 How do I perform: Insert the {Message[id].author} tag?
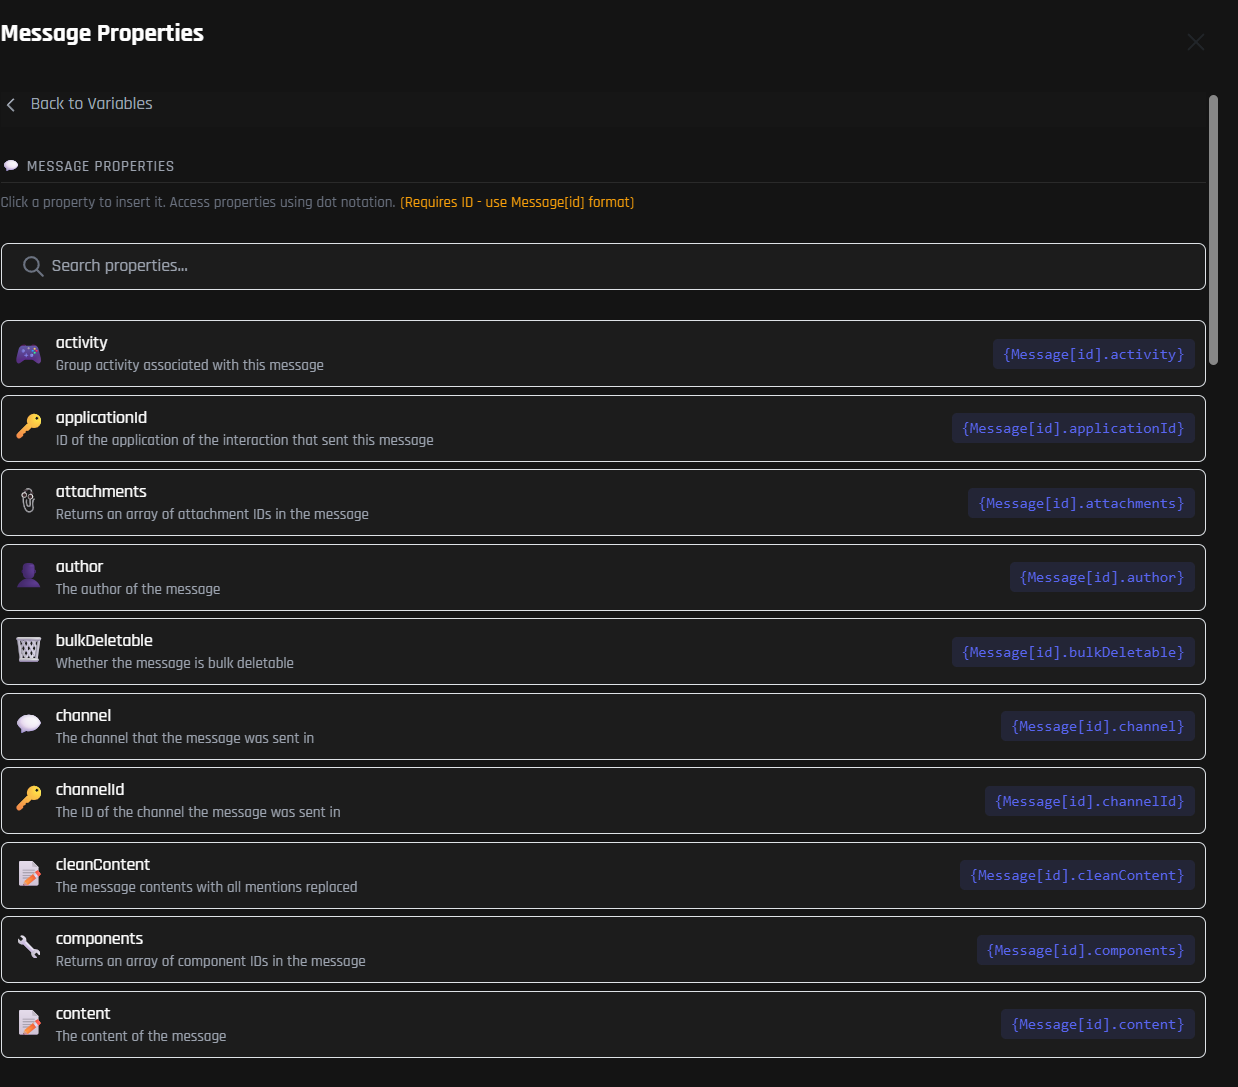1101,578
